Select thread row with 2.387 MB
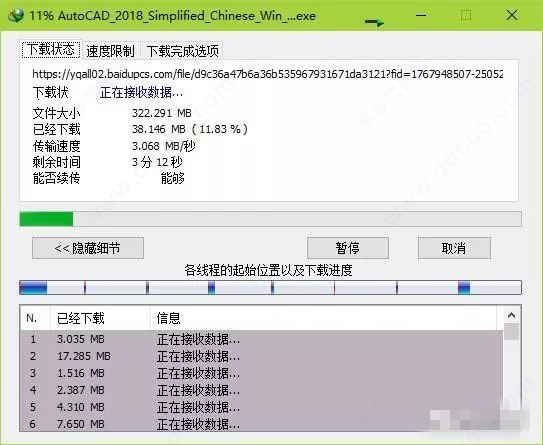Image resolution: width=543 pixels, height=445 pixels. tap(261, 390)
